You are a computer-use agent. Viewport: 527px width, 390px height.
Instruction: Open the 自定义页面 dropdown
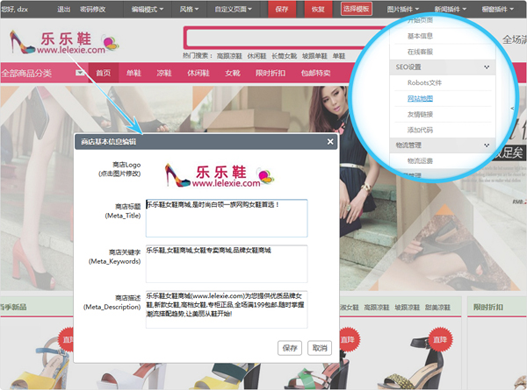point(233,9)
